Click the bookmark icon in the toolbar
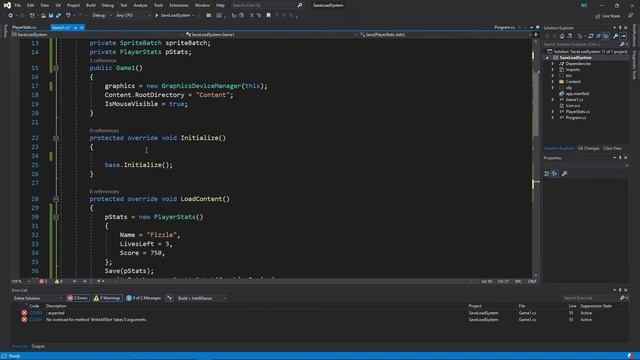Screen dimensions: 640x360 click(268, 16)
